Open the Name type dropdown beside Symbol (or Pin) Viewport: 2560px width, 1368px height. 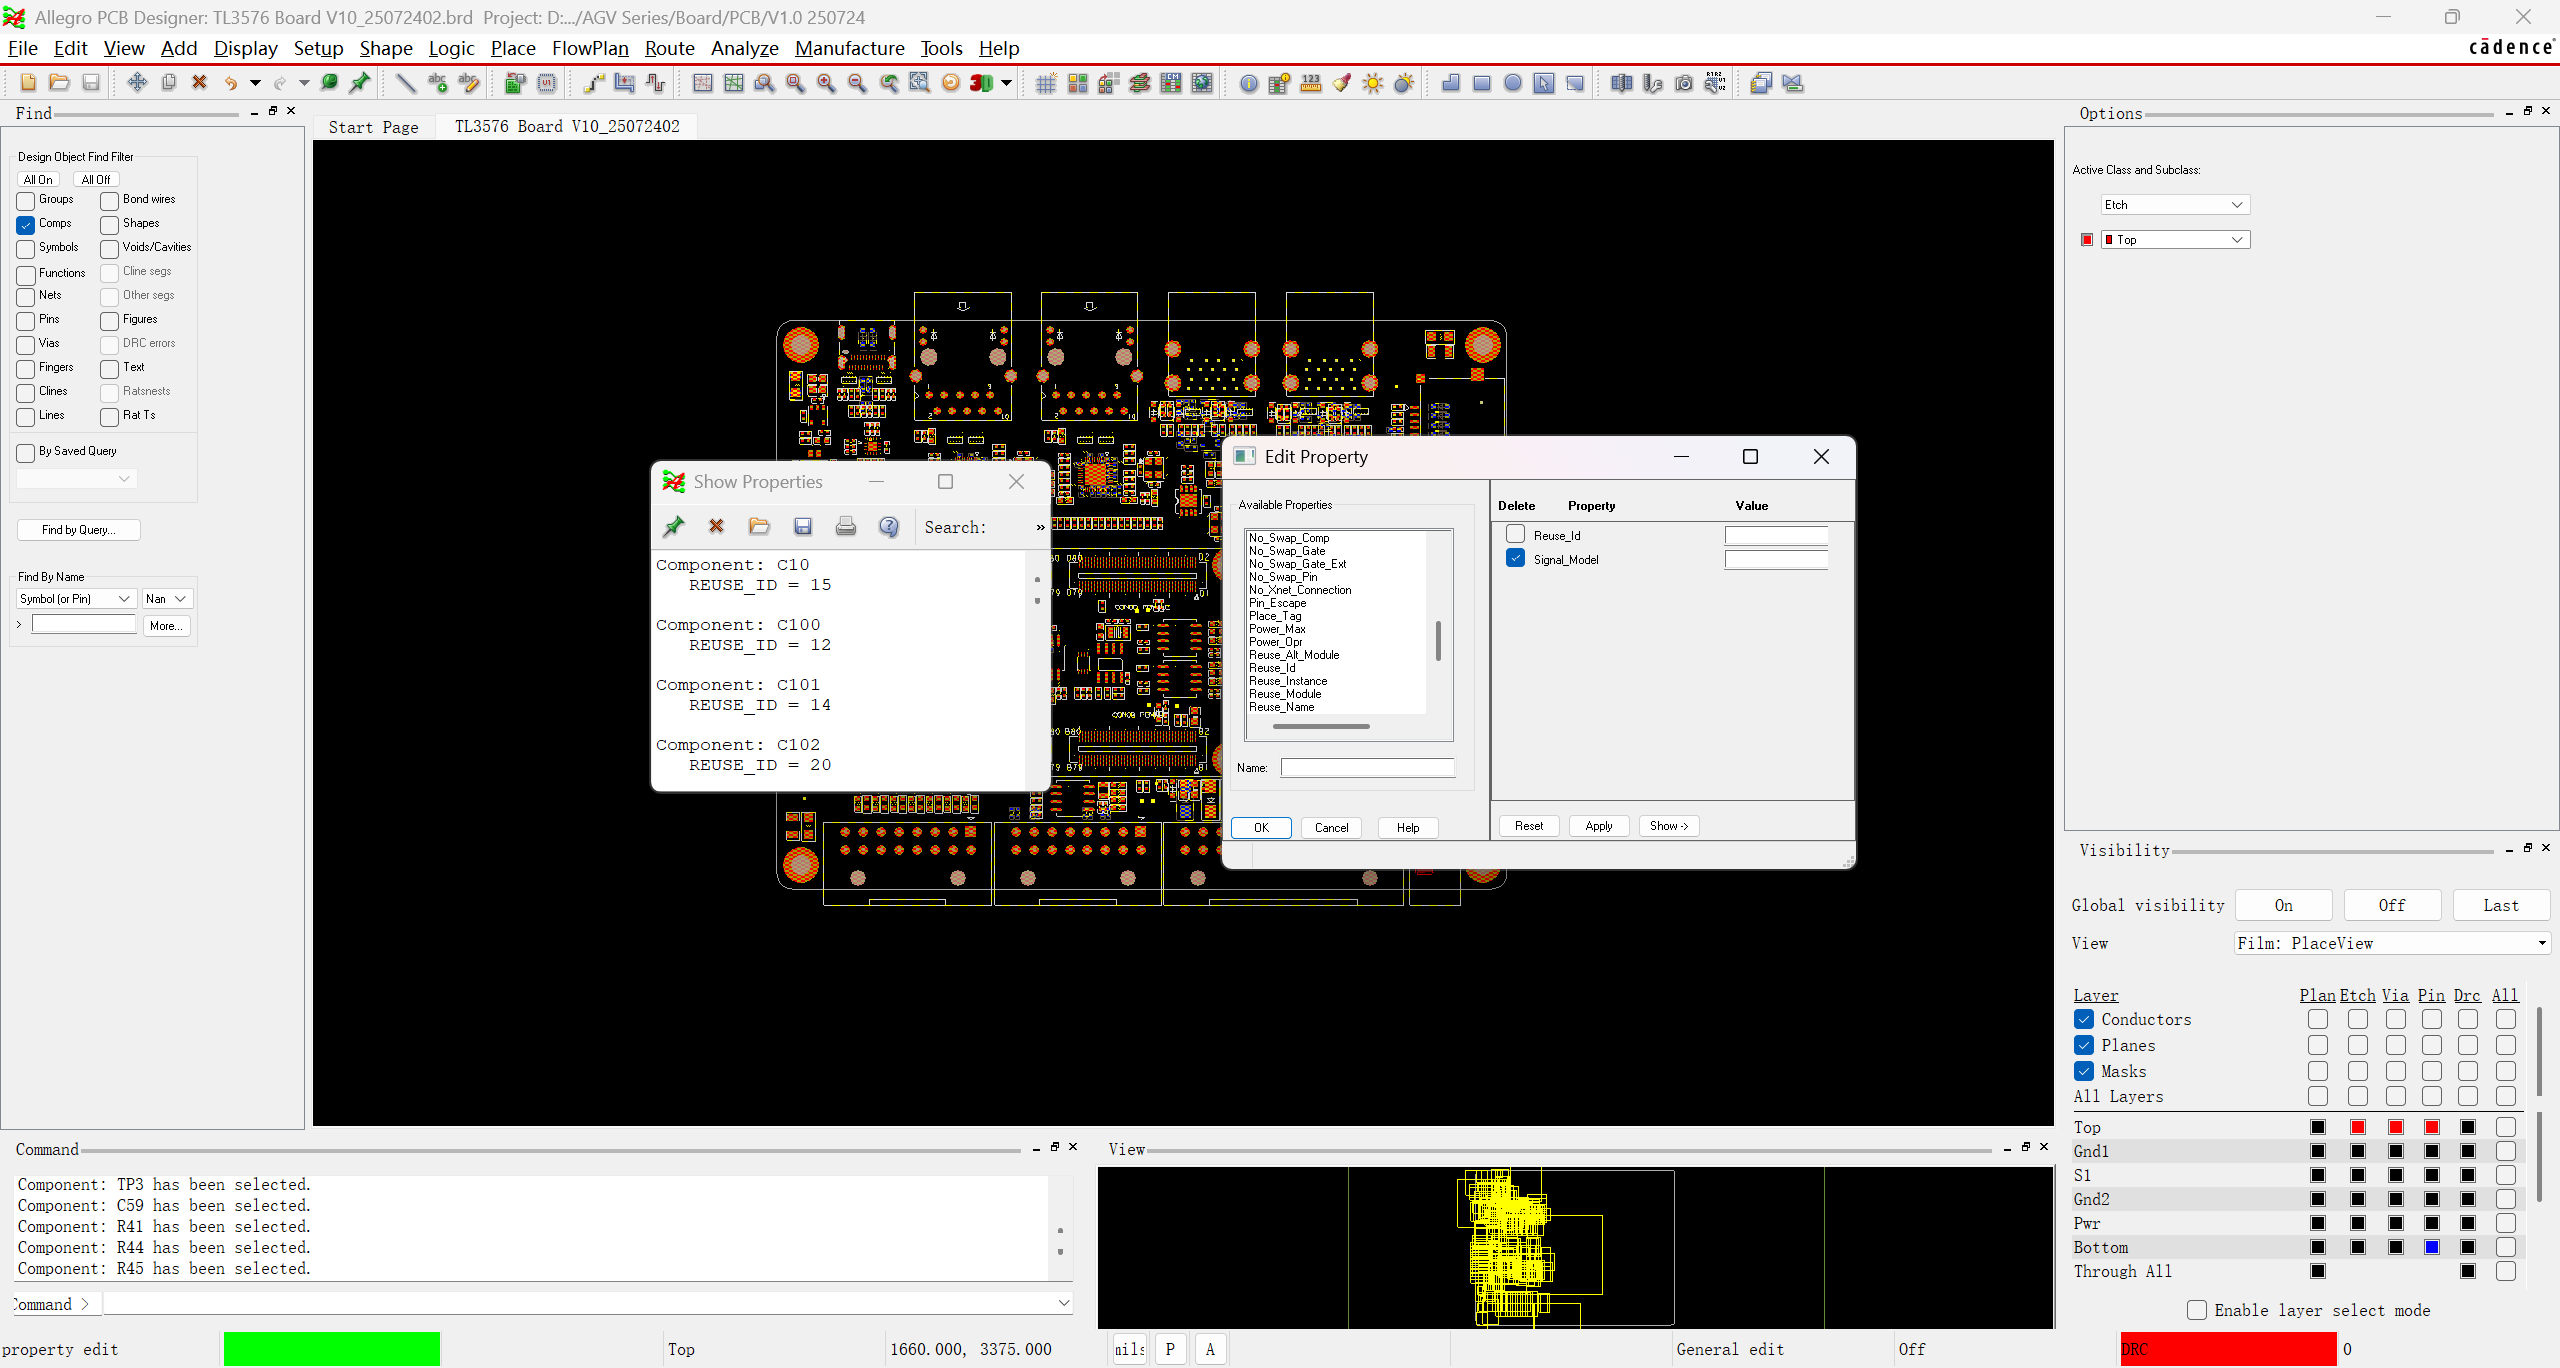[166, 599]
